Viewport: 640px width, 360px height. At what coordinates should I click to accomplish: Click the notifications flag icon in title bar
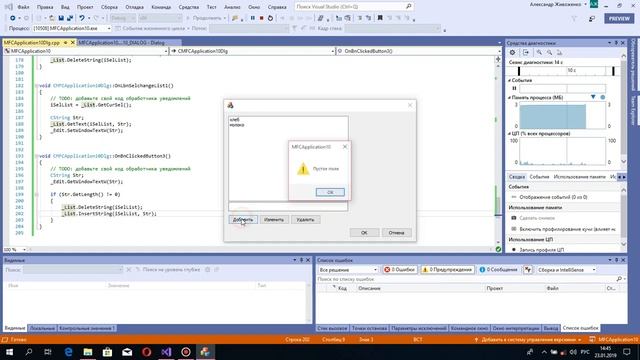pos(574,19)
